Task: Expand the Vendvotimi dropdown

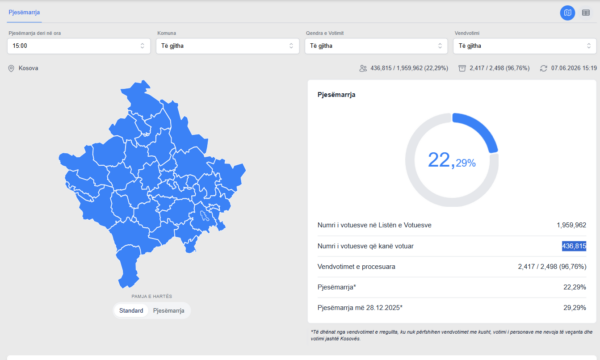Action: [525, 46]
